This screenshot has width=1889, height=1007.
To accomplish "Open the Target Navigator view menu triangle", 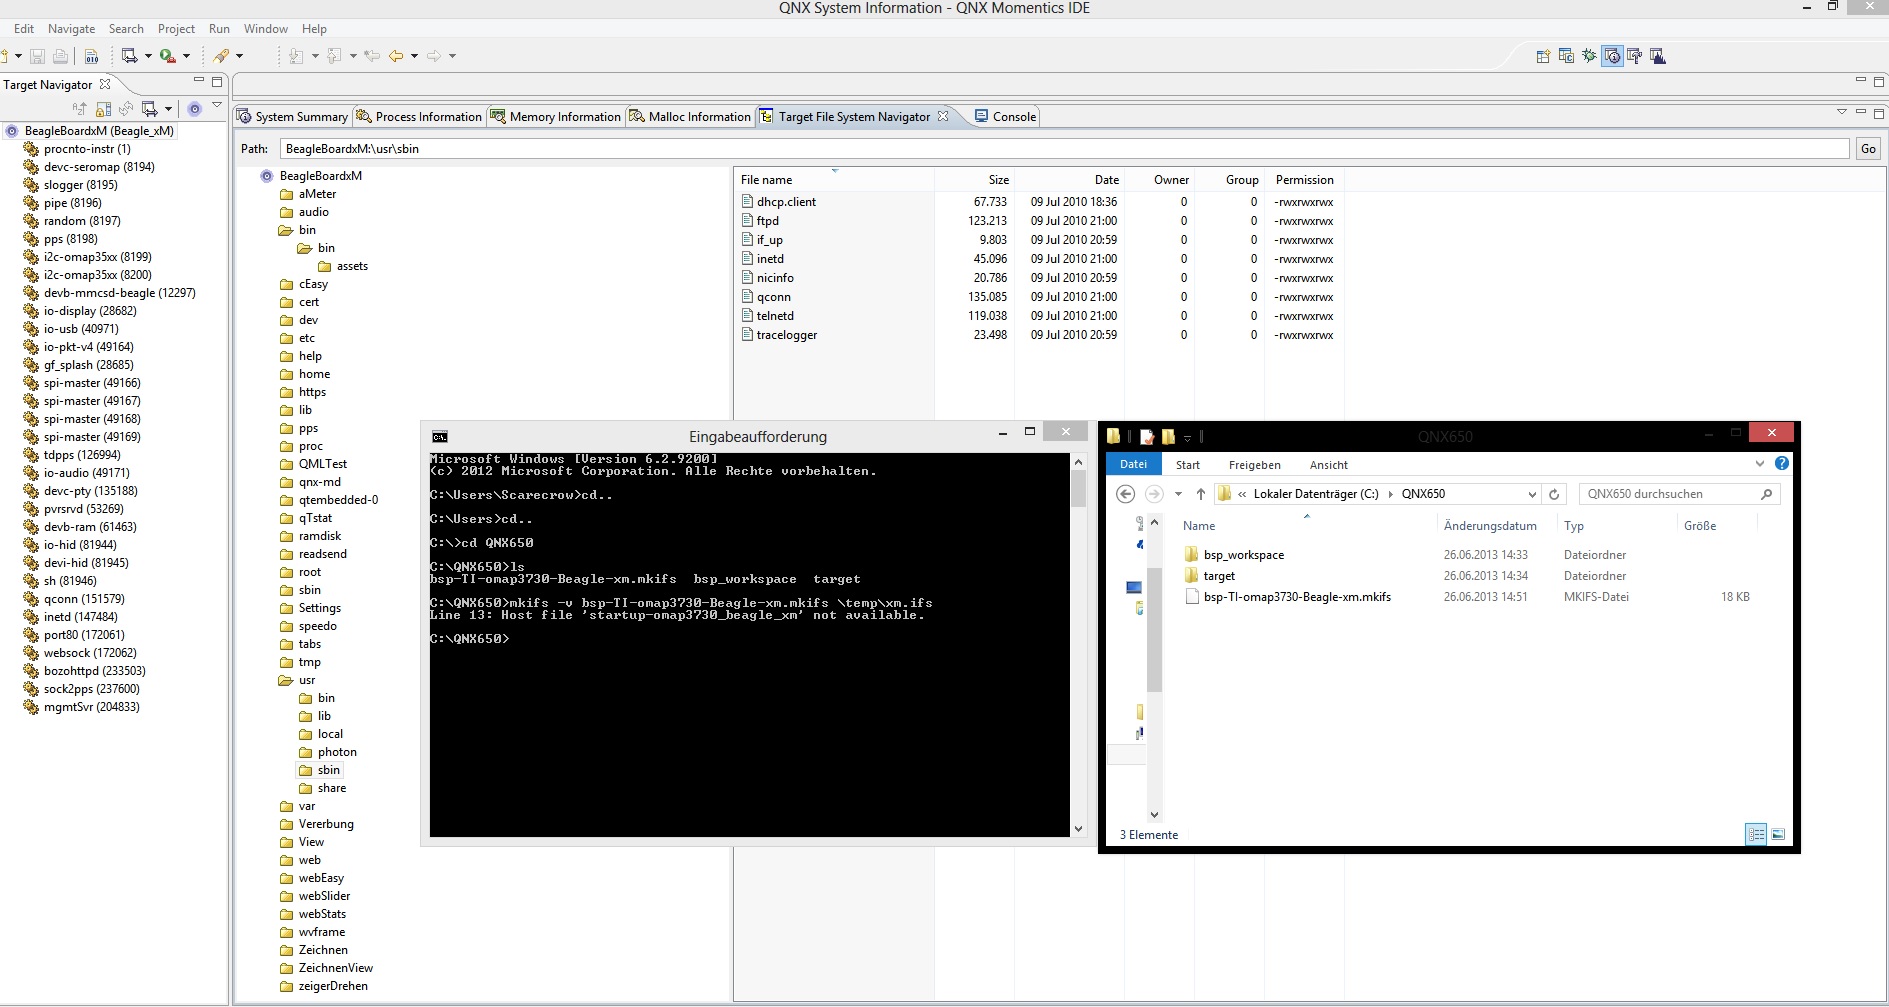I will tap(217, 105).
